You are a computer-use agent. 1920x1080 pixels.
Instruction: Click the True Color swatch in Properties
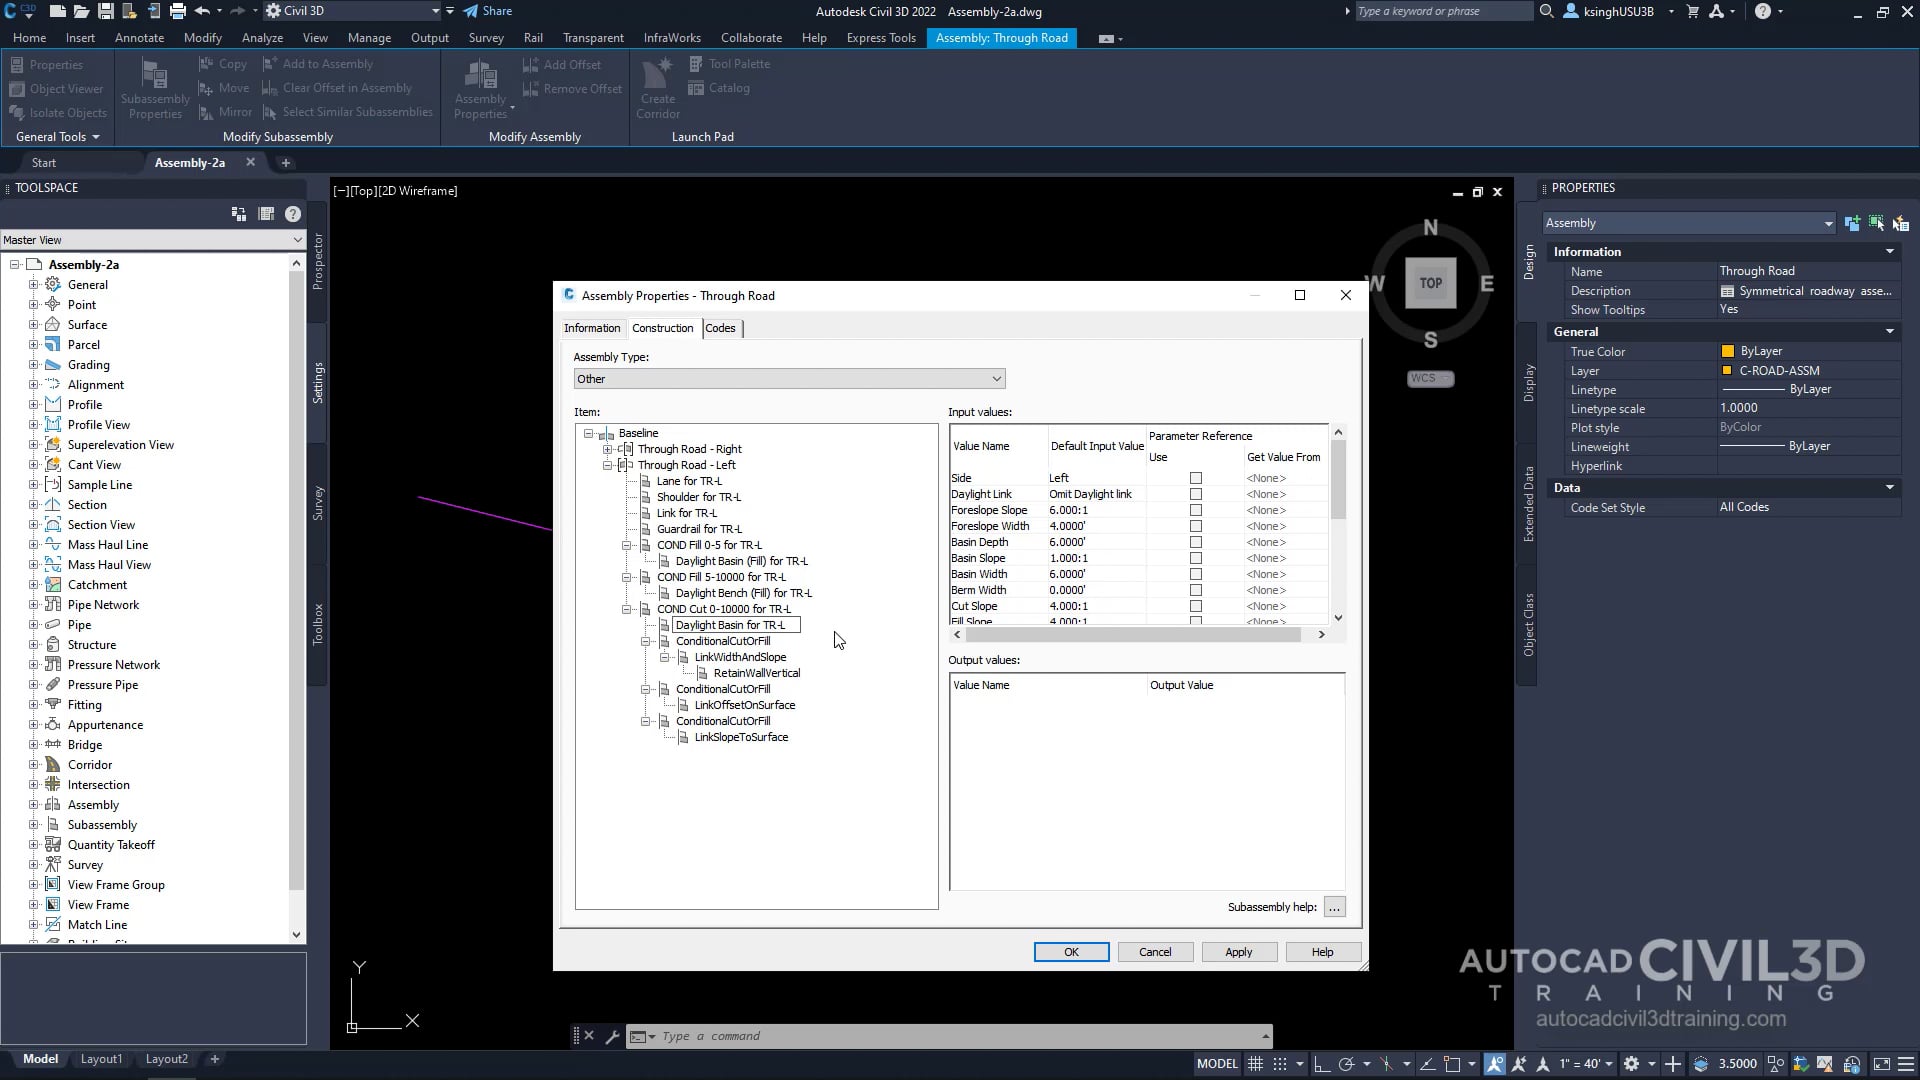pos(1729,350)
